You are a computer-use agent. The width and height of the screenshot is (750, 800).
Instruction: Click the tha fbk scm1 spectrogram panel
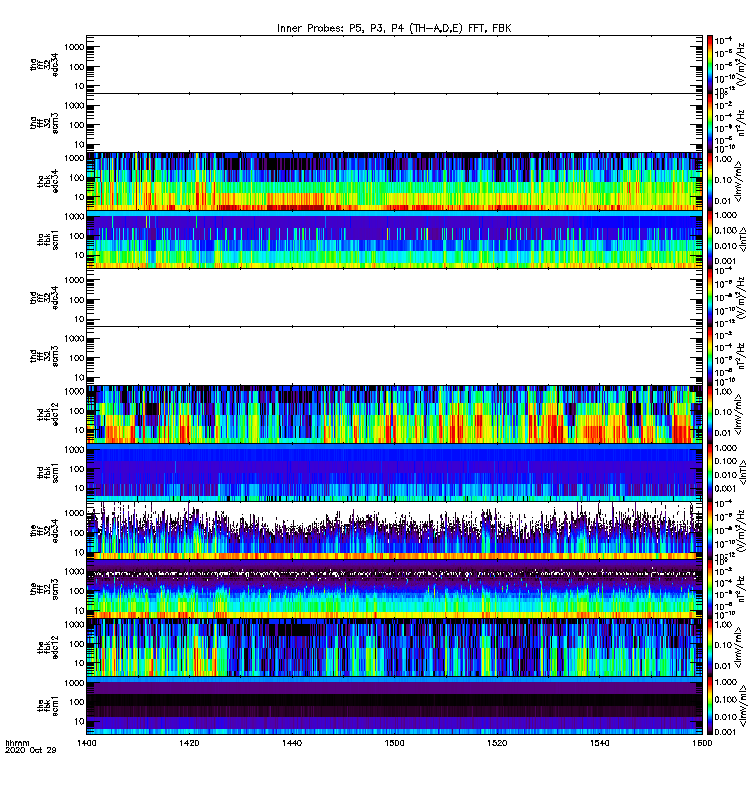click(x=394, y=239)
